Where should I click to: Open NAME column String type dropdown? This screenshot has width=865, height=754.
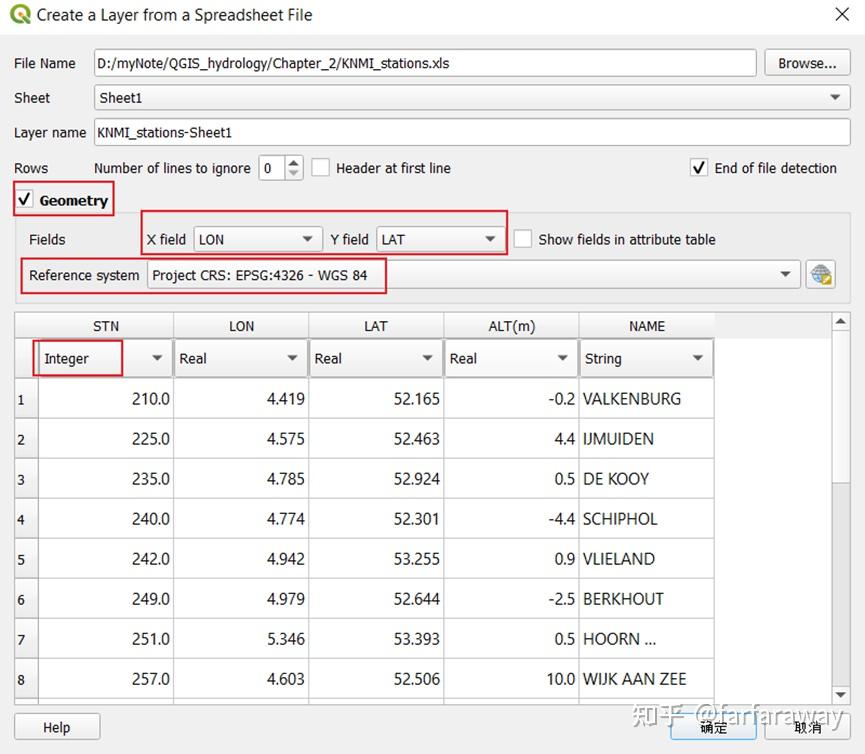(x=645, y=358)
